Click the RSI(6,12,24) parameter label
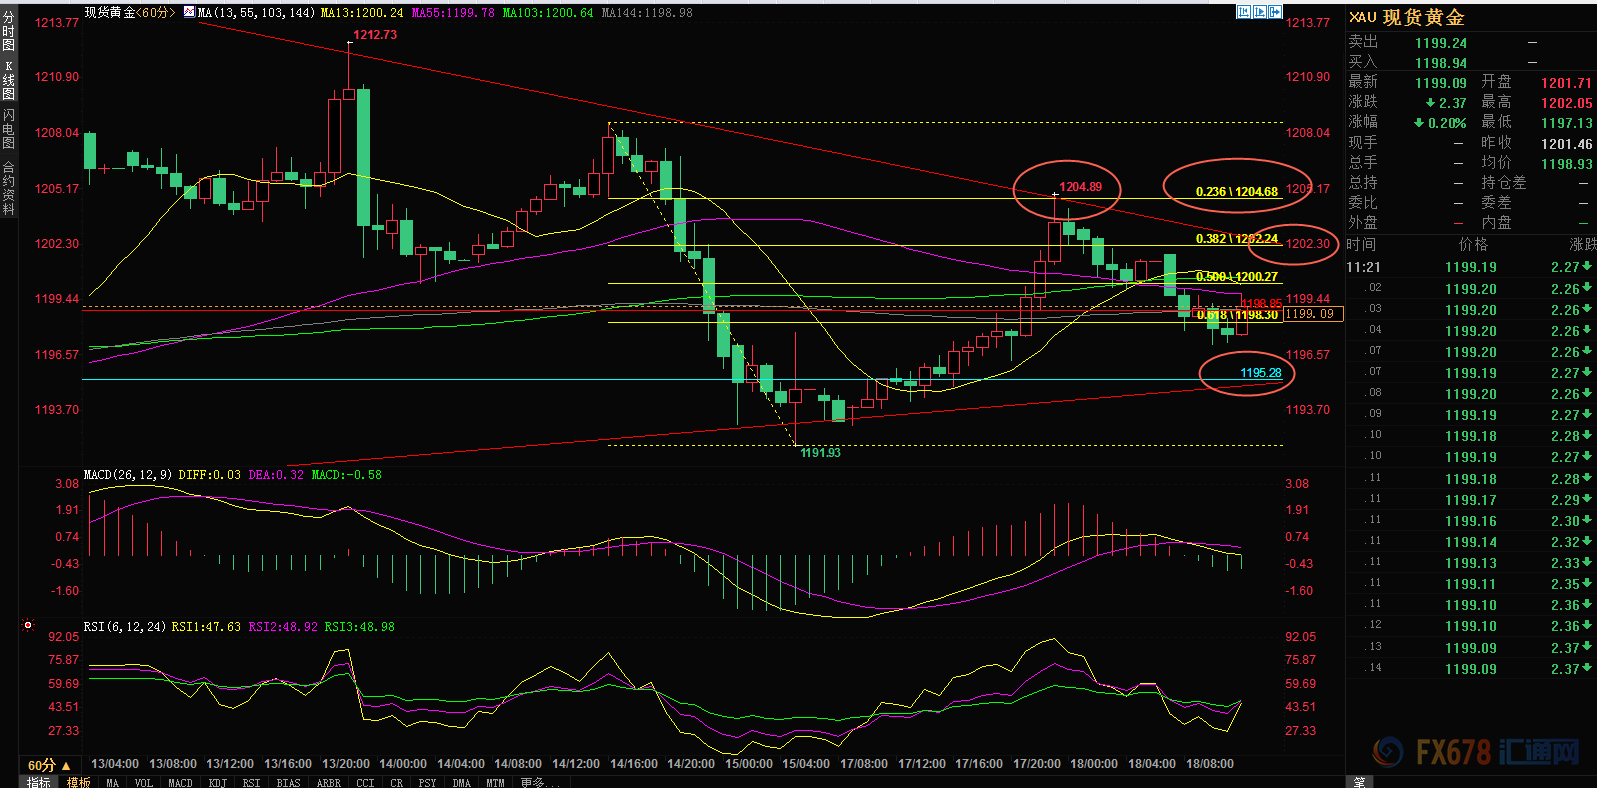The image size is (1597, 788). point(125,627)
